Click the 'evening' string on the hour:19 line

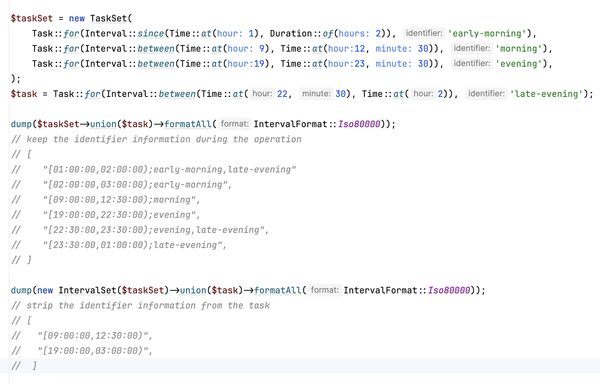pyautogui.click(x=519, y=64)
